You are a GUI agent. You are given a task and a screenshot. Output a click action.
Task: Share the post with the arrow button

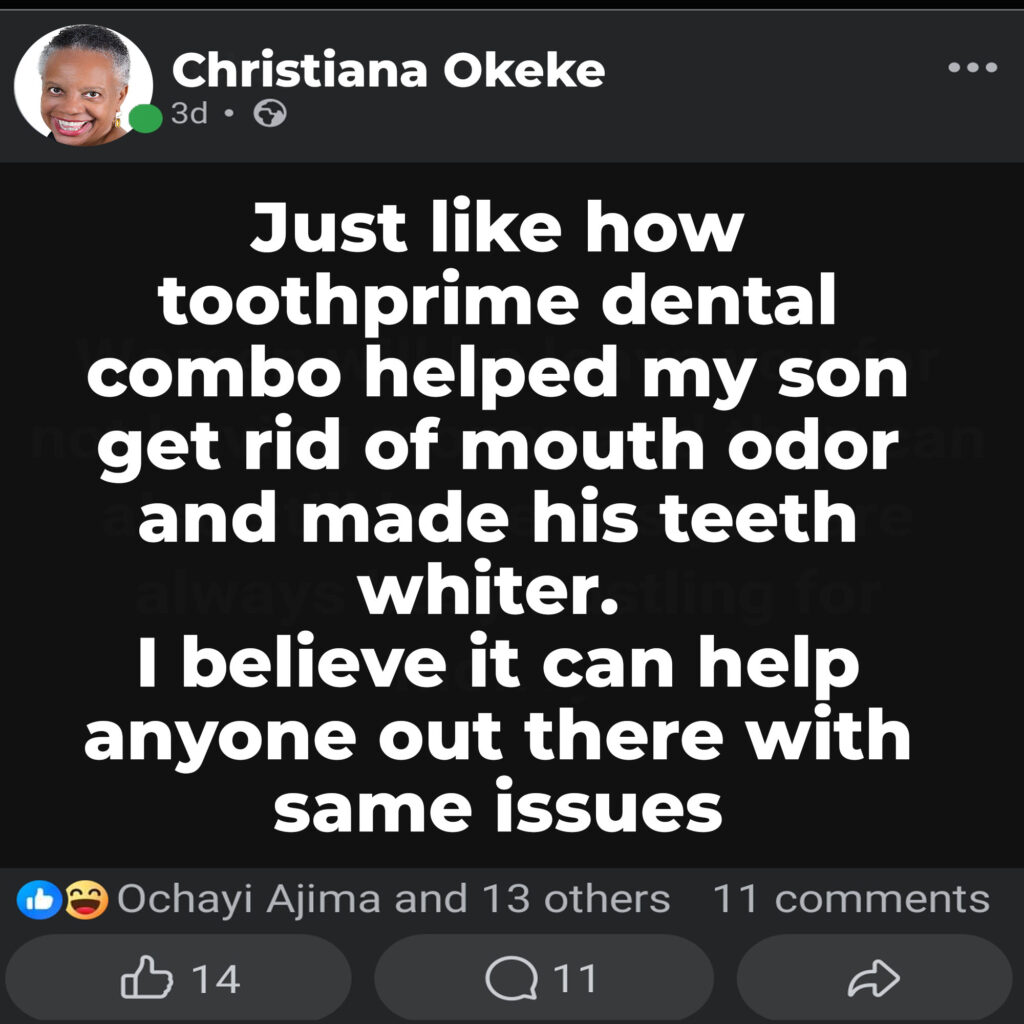[873, 979]
